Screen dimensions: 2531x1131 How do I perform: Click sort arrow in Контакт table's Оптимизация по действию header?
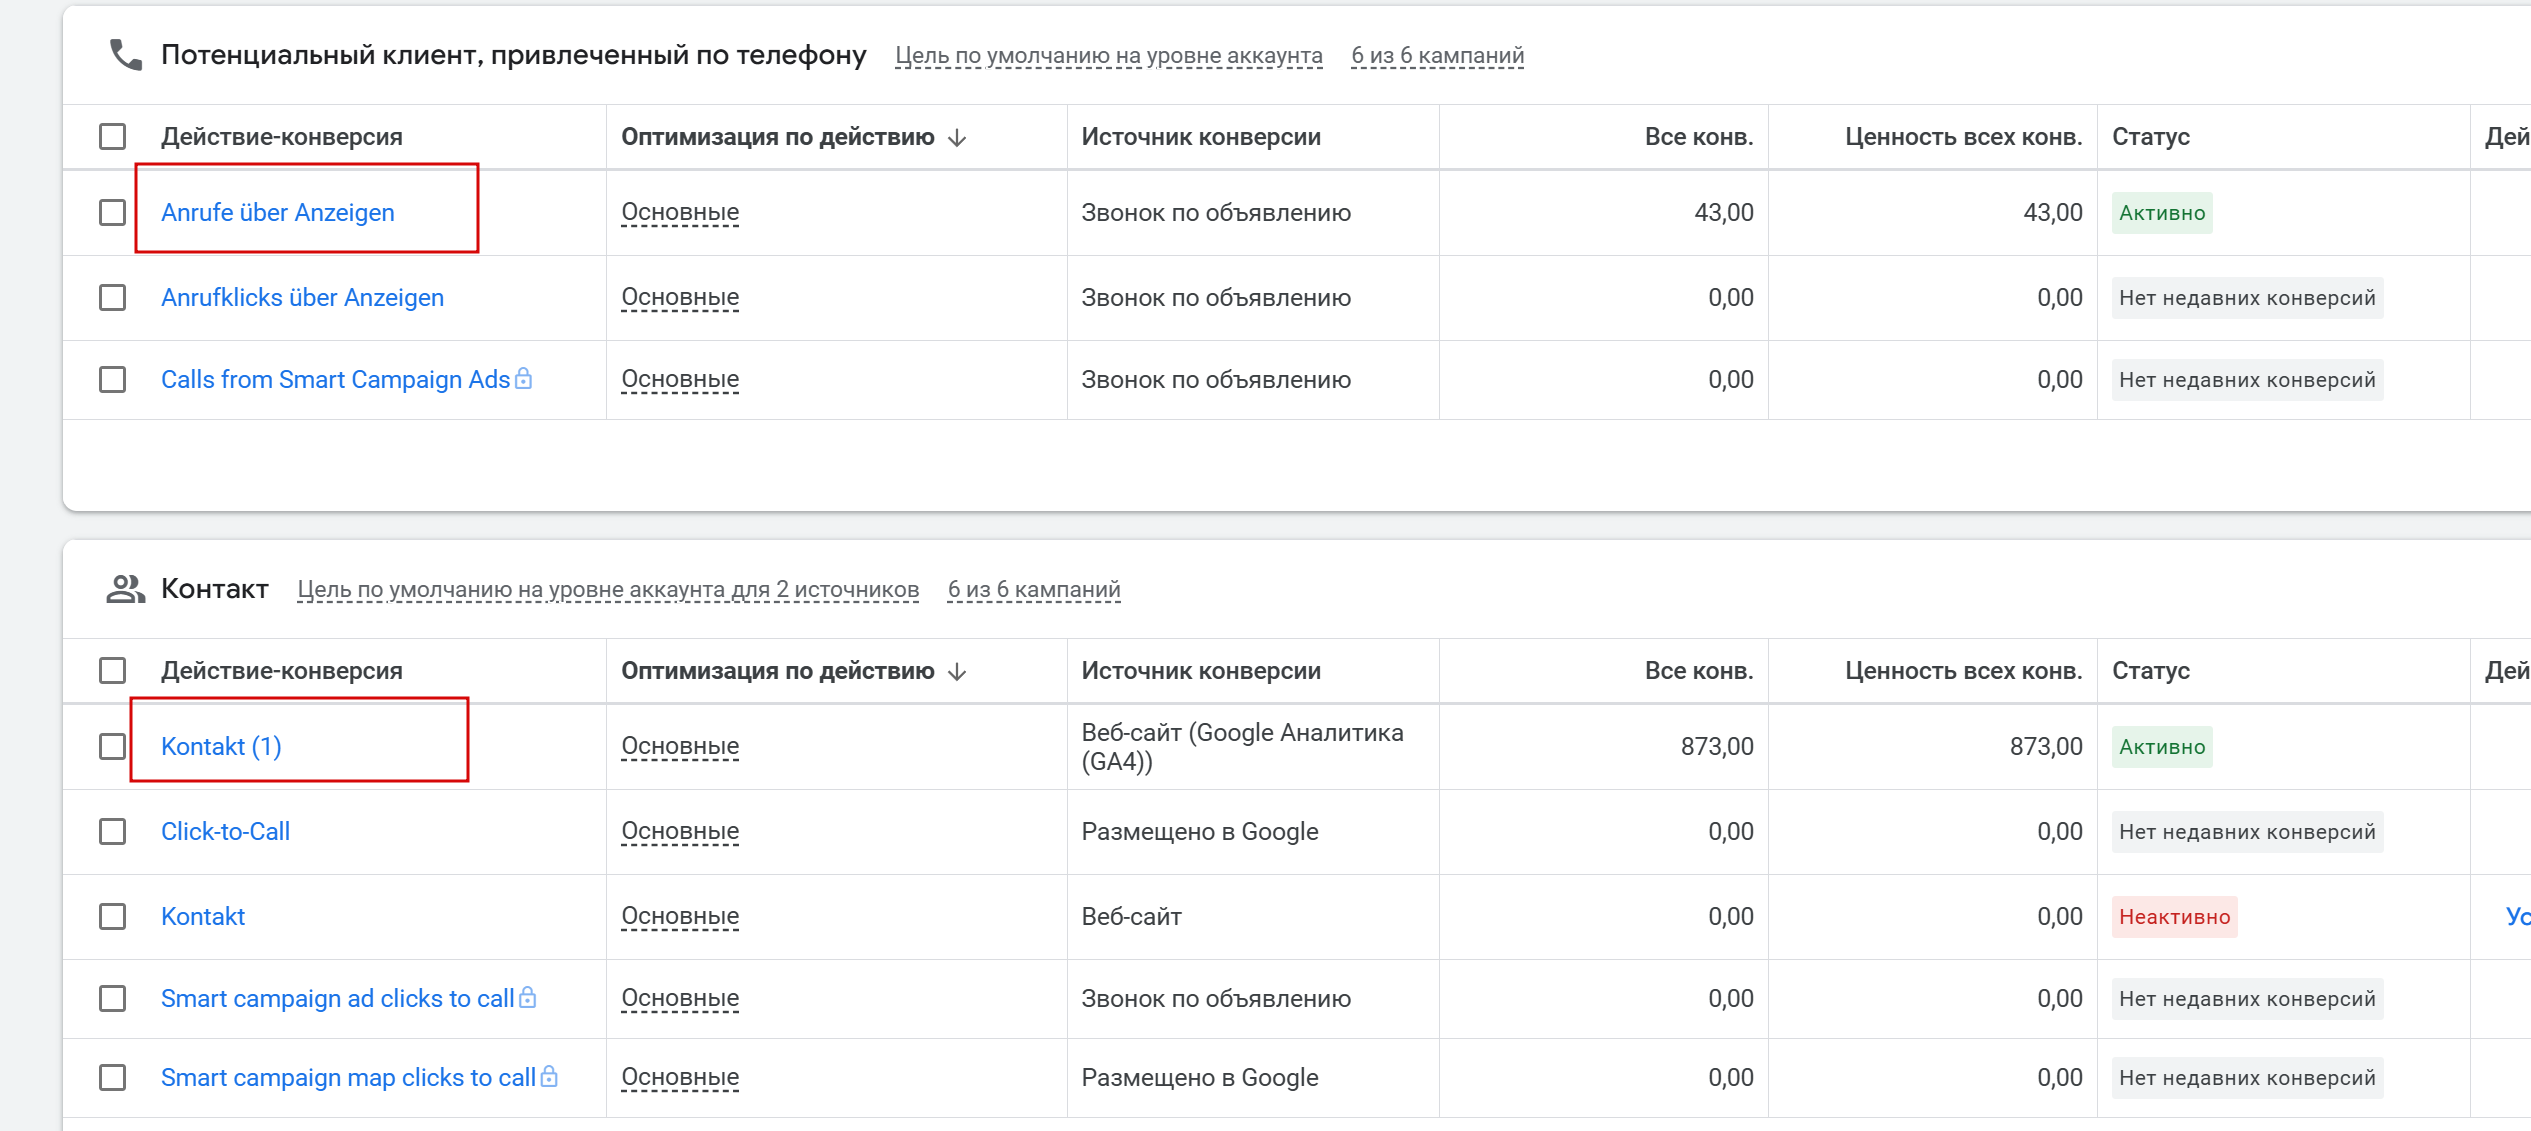click(x=957, y=672)
